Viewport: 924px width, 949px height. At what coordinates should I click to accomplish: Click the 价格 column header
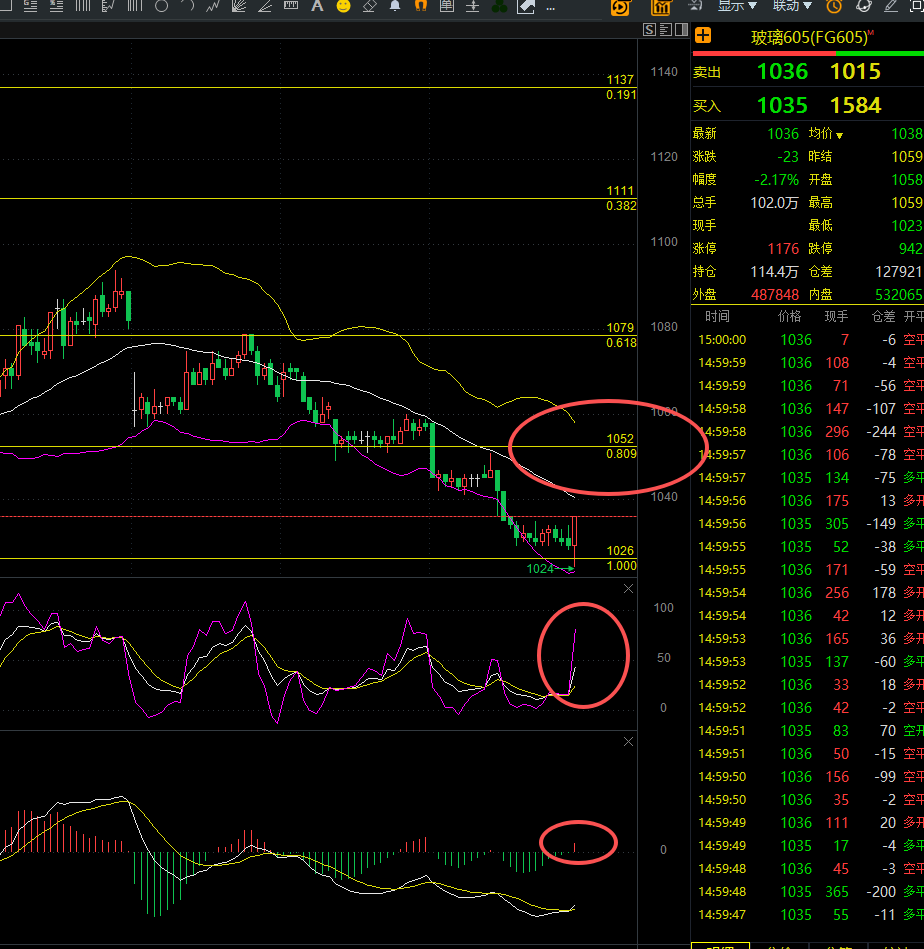(789, 316)
